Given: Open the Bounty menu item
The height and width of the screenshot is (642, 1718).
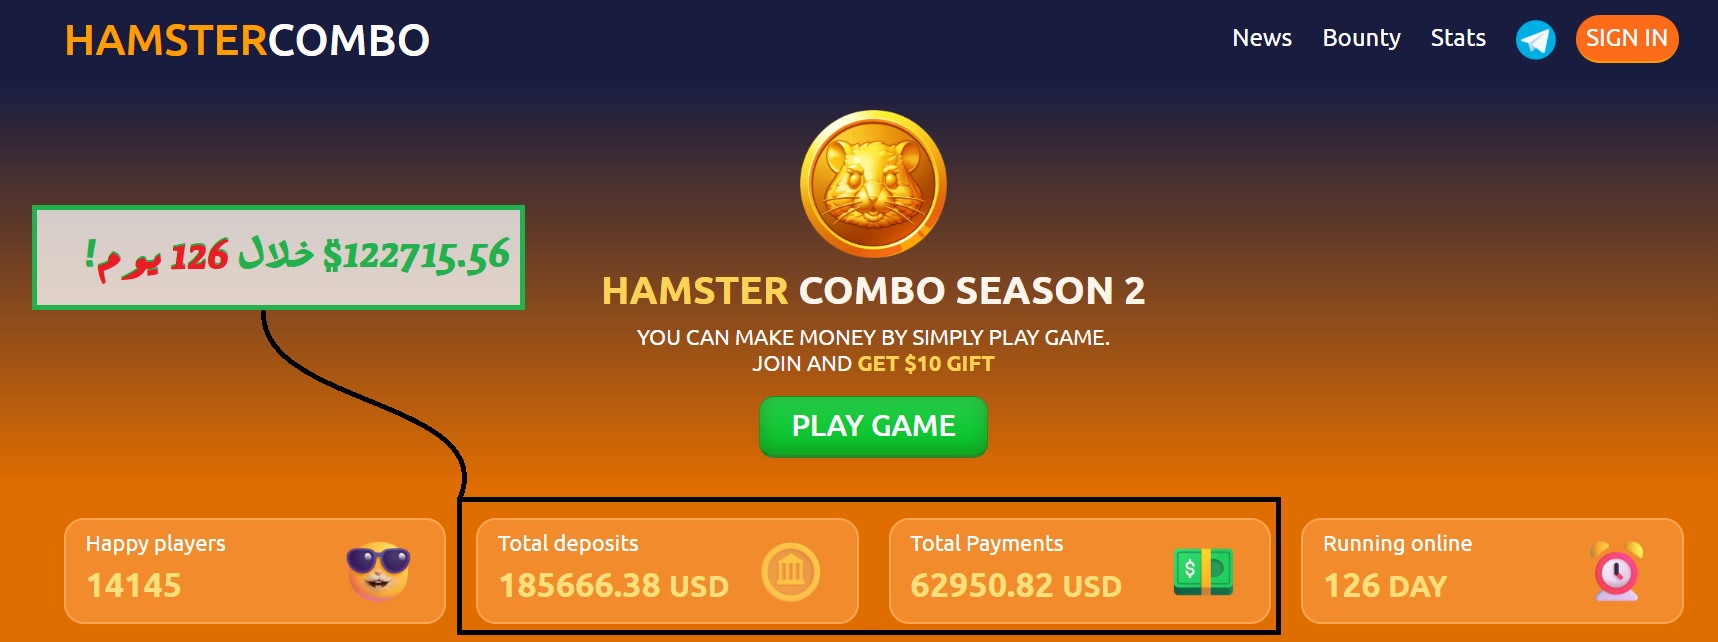Looking at the screenshot, I should 1361,38.
